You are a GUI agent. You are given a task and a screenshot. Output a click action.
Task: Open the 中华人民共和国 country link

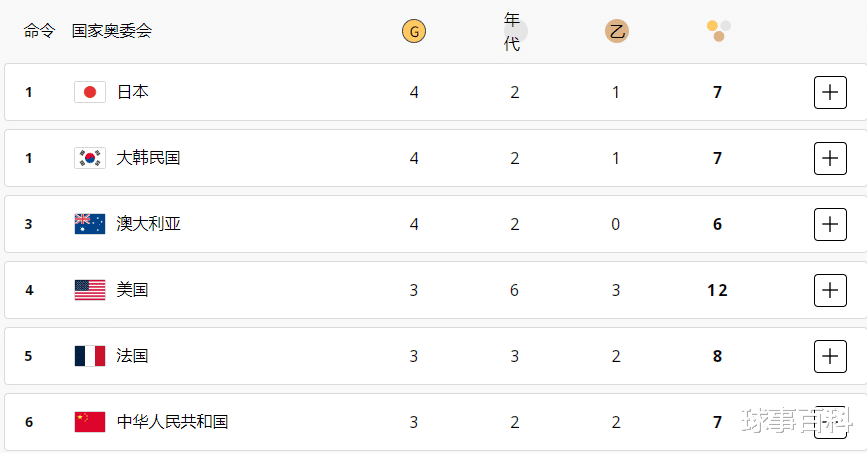(173, 422)
